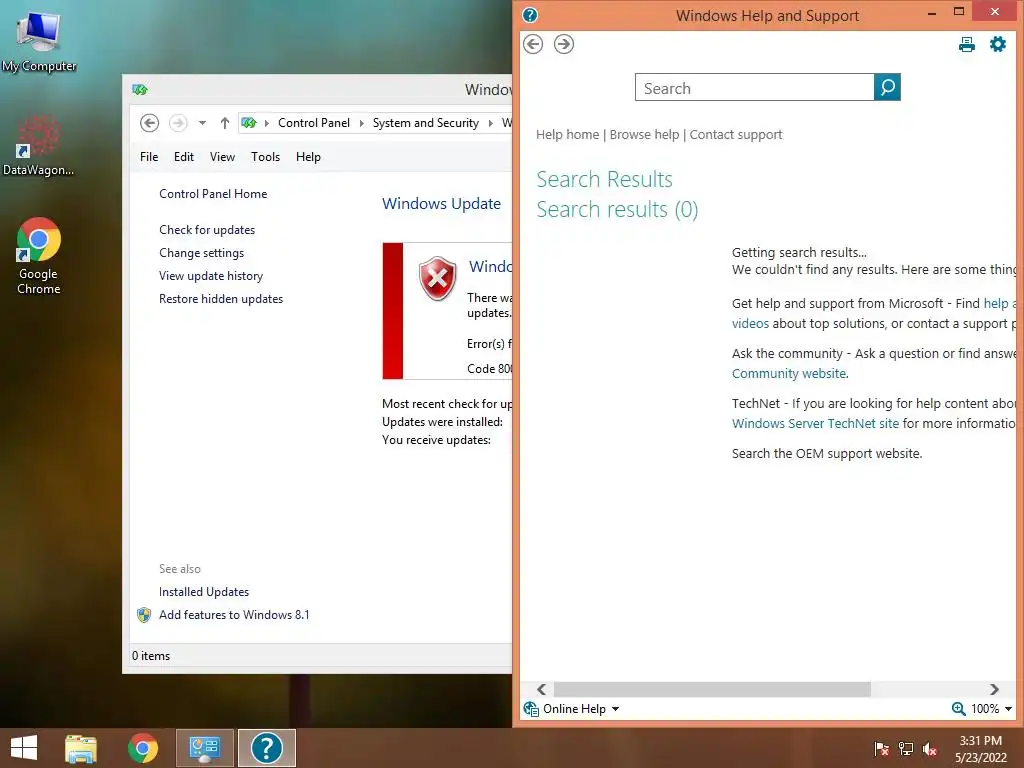Open the Tools menu
The width and height of the screenshot is (1024, 768).
click(265, 157)
